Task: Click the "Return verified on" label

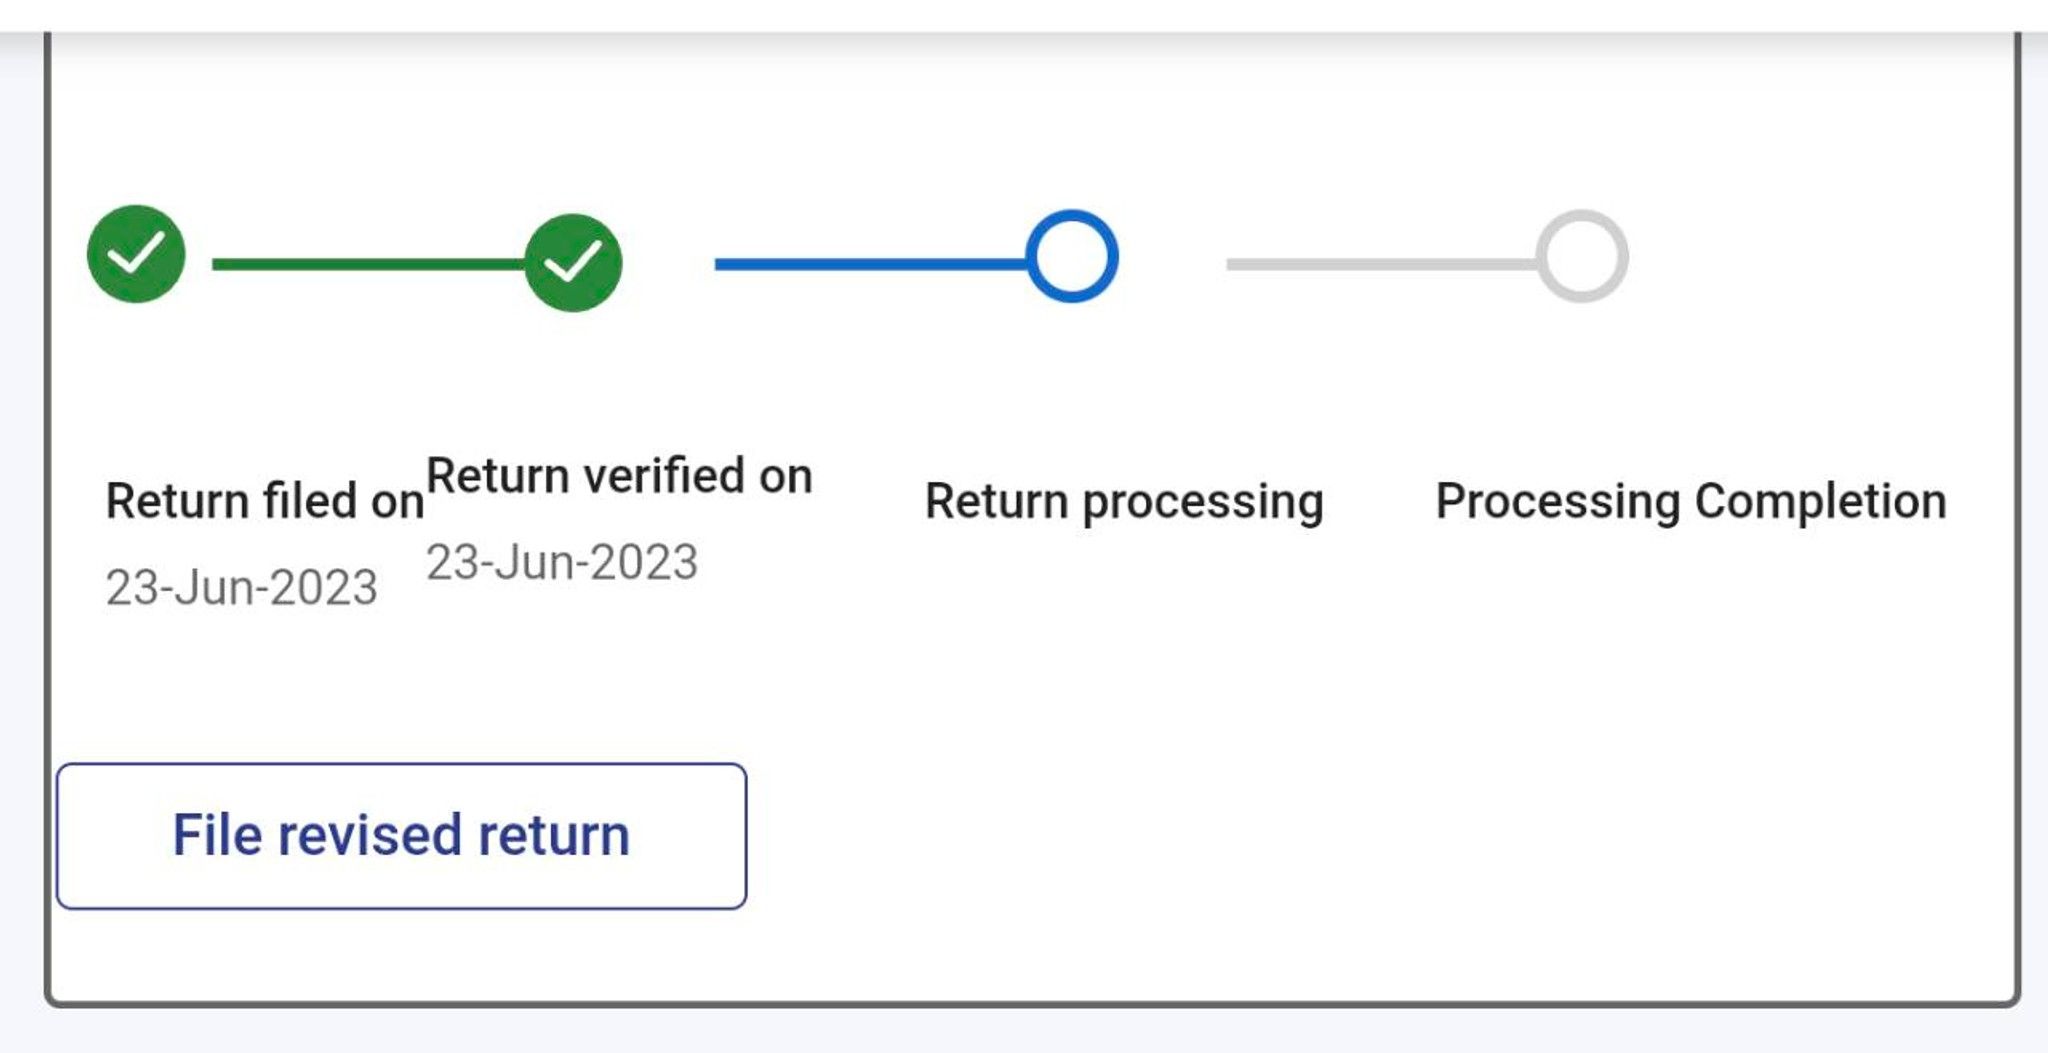Action: click(x=619, y=476)
